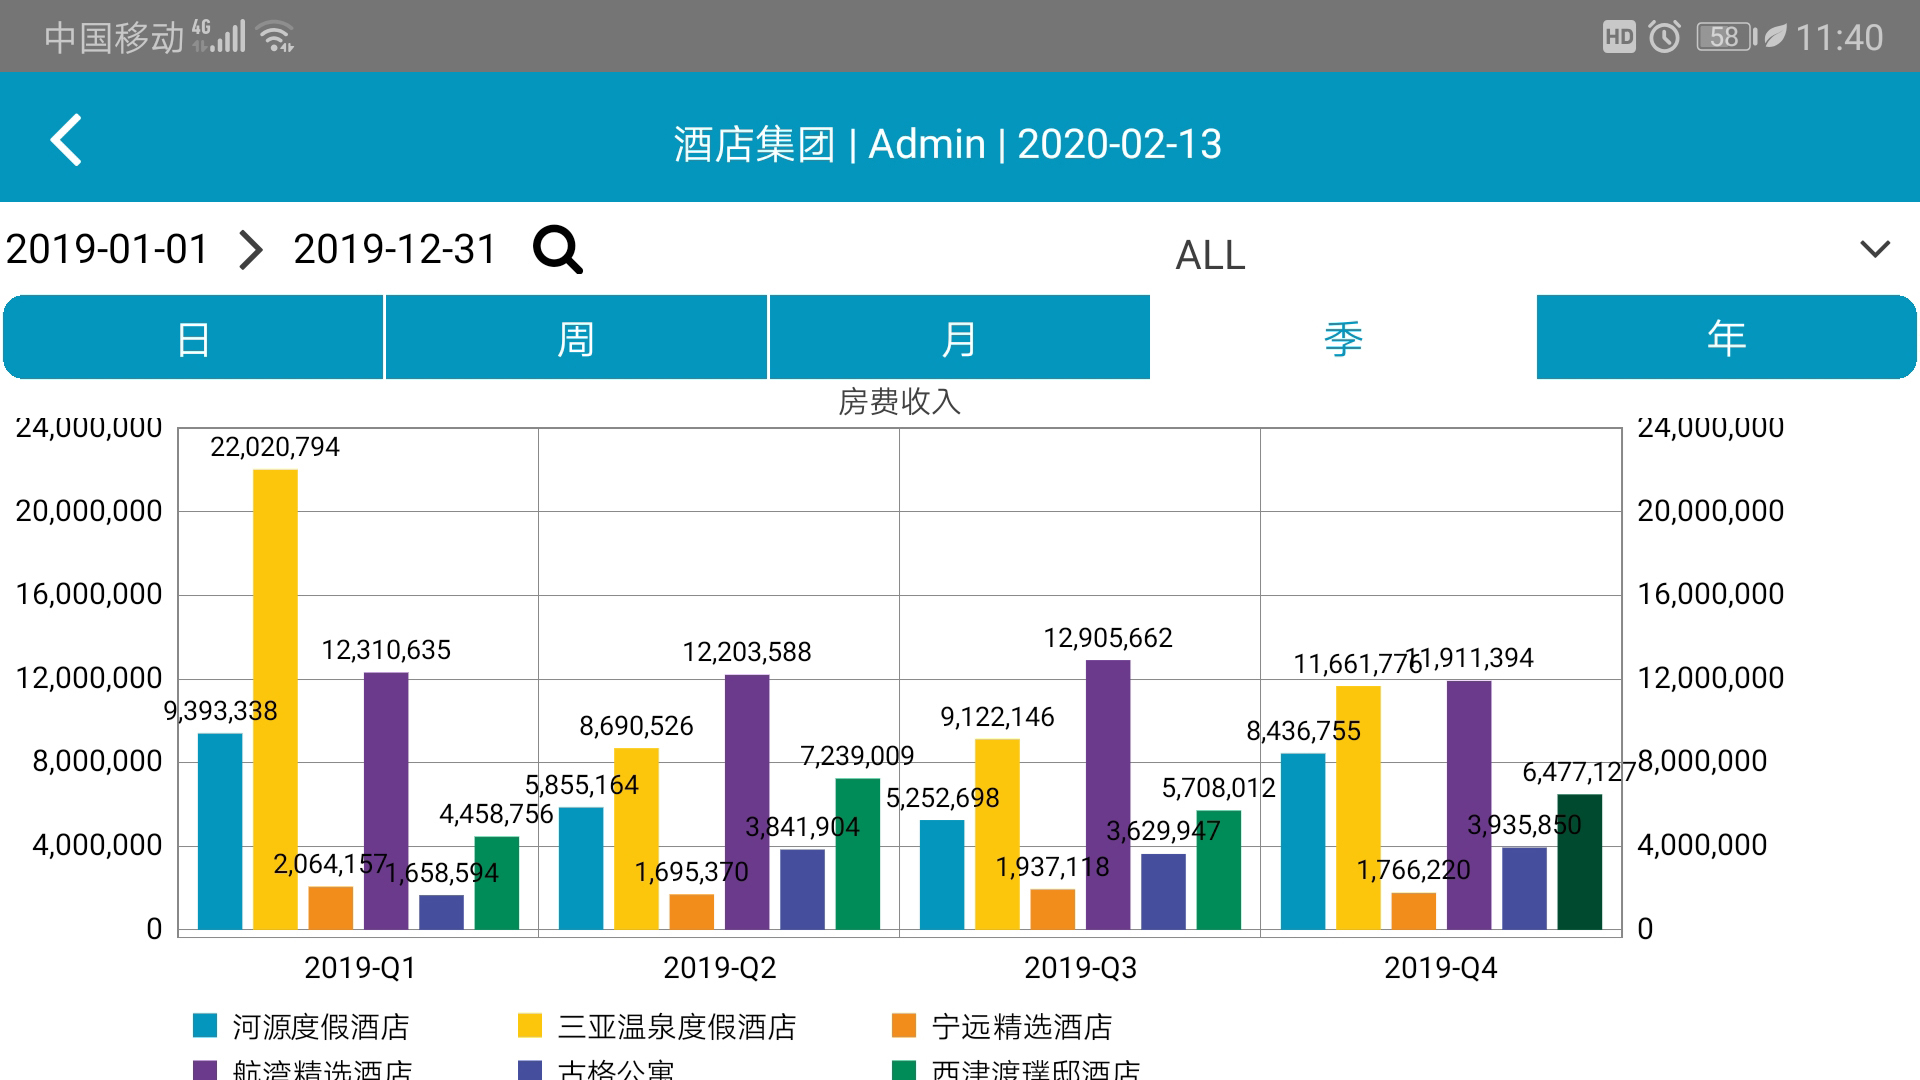Select the 季 (quarter) view tab

point(1343,338)
